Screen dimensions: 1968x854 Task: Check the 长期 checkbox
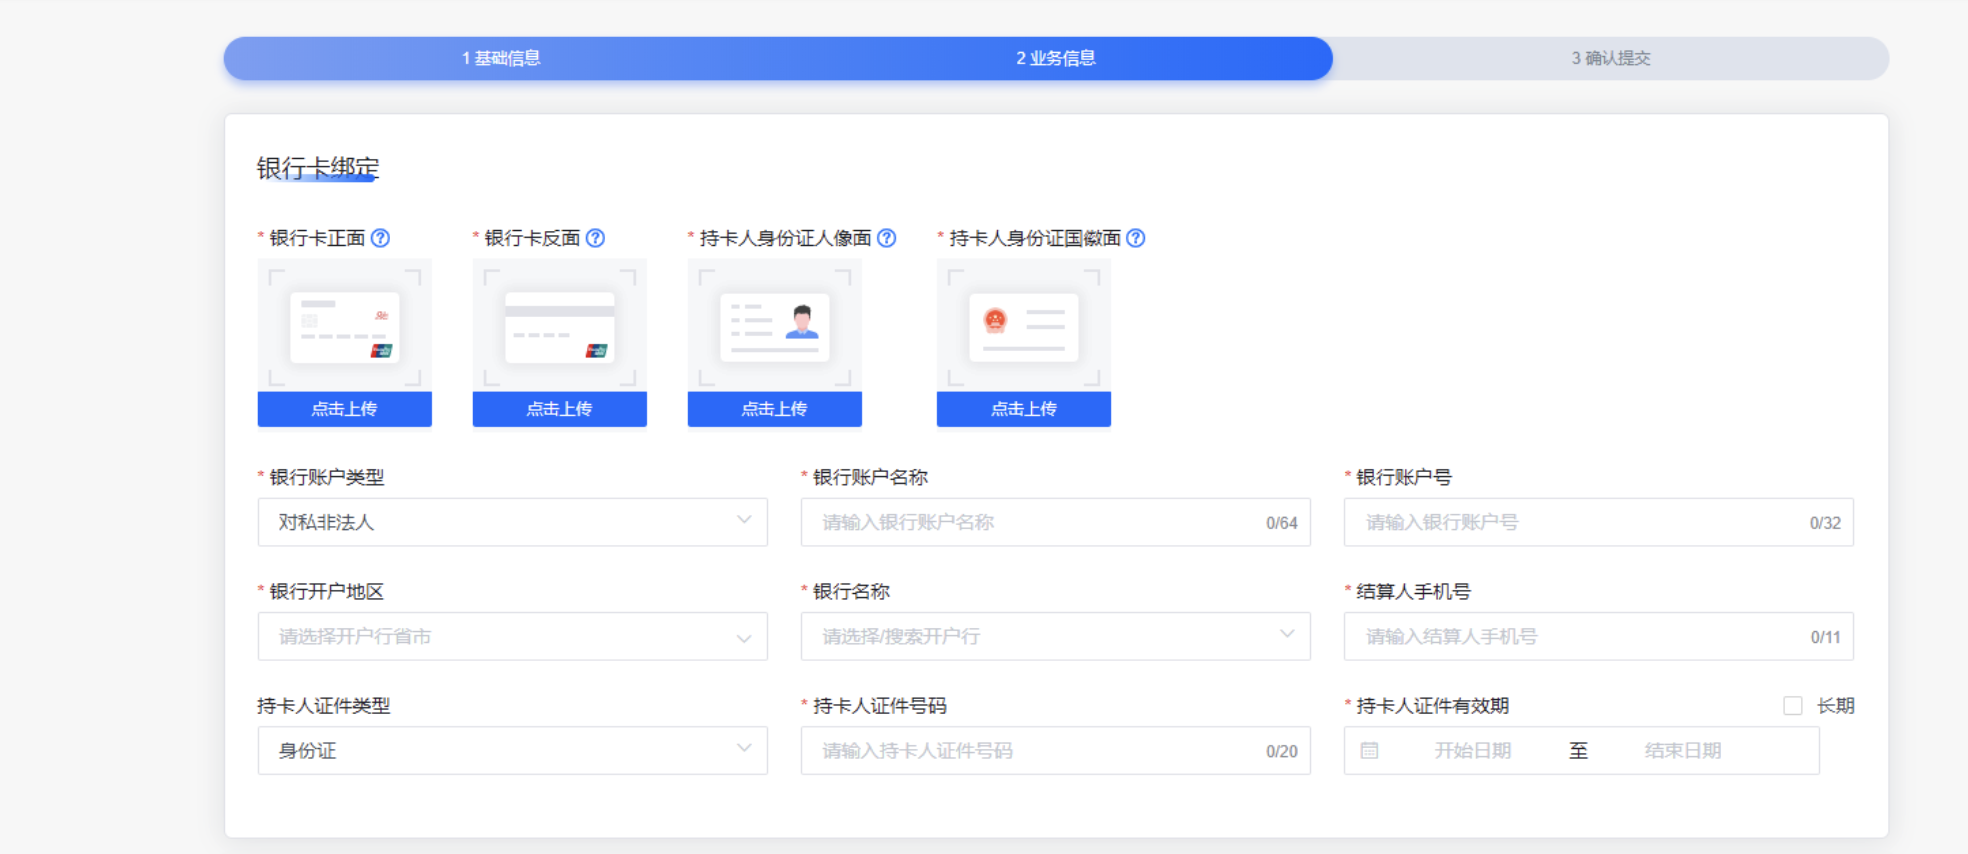[1793, 706]
